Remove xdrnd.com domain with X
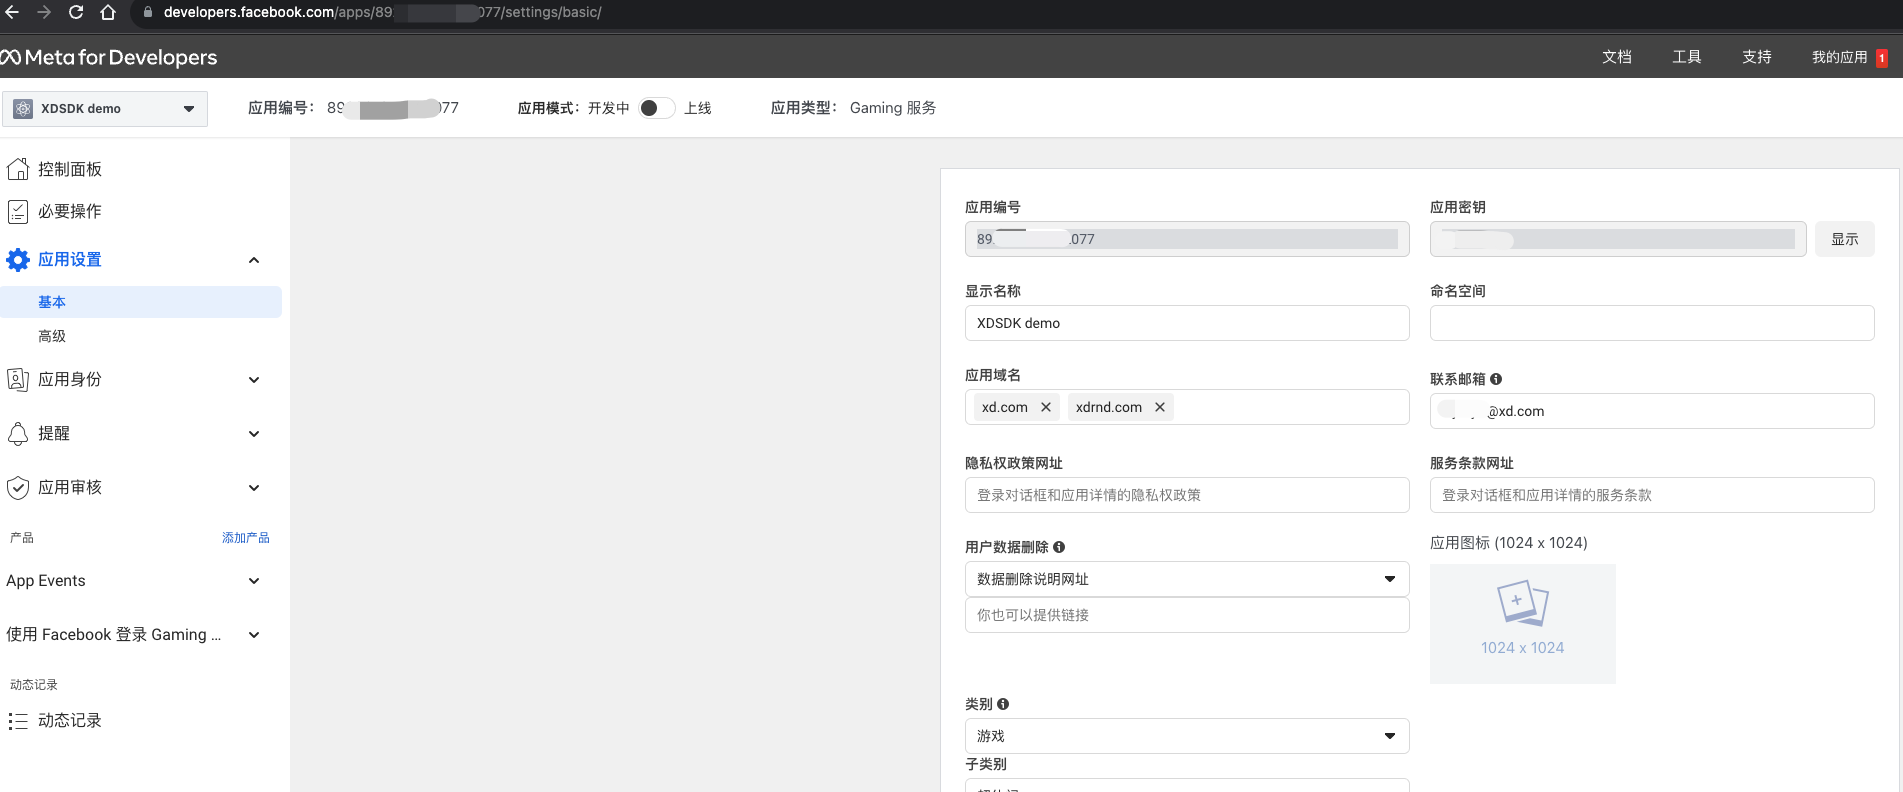Screen dimensions: 1903x792 [1160, 407]
